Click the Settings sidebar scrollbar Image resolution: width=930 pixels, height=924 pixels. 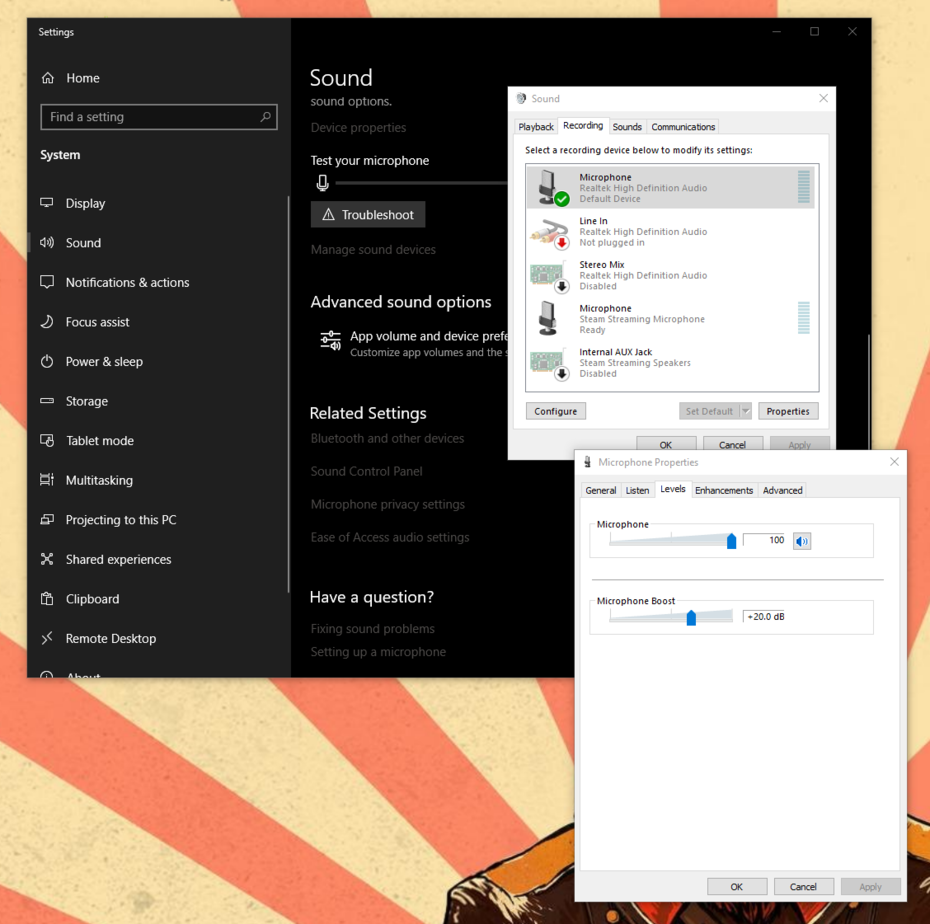(289, 394)
